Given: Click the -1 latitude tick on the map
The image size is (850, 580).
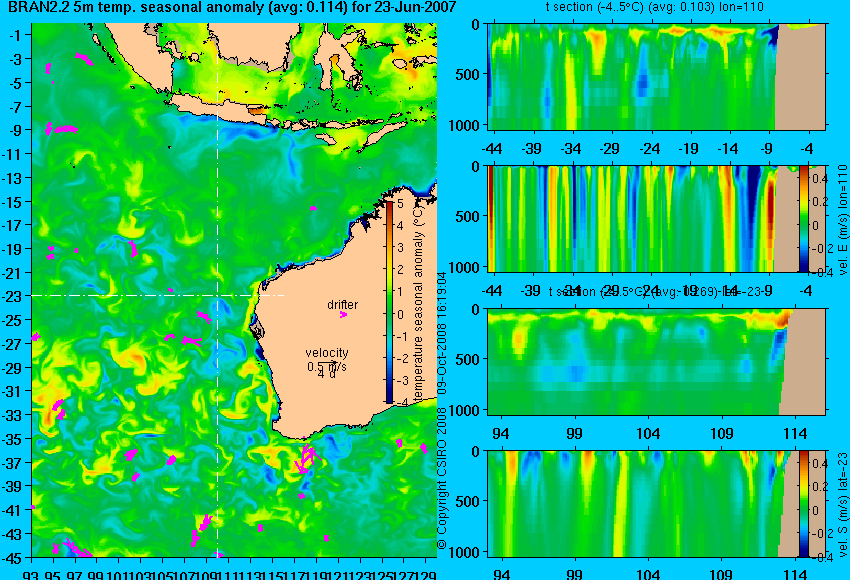Looking at the screenshot, I should (18, 35).
